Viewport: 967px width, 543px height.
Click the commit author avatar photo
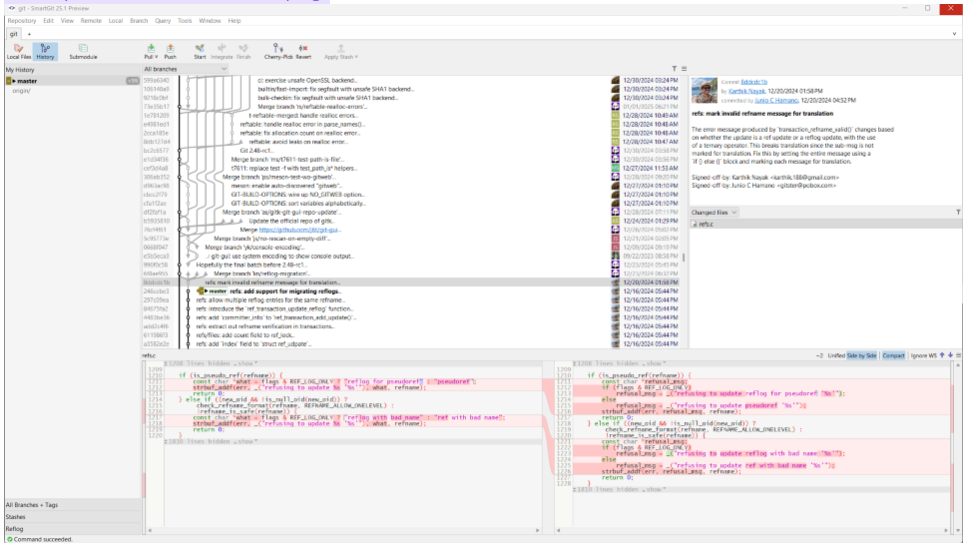(704, 91)
